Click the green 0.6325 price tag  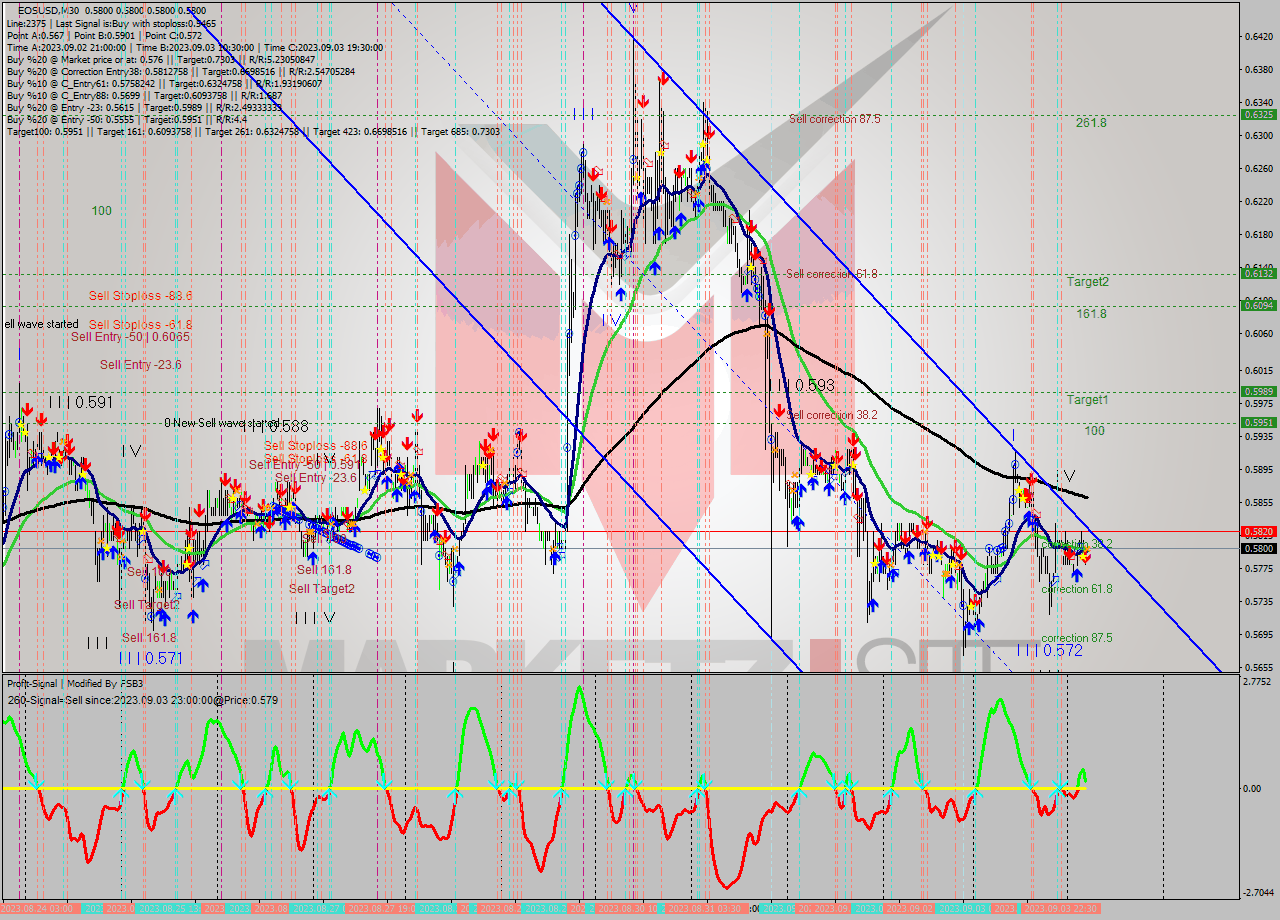click(1257, 115)
